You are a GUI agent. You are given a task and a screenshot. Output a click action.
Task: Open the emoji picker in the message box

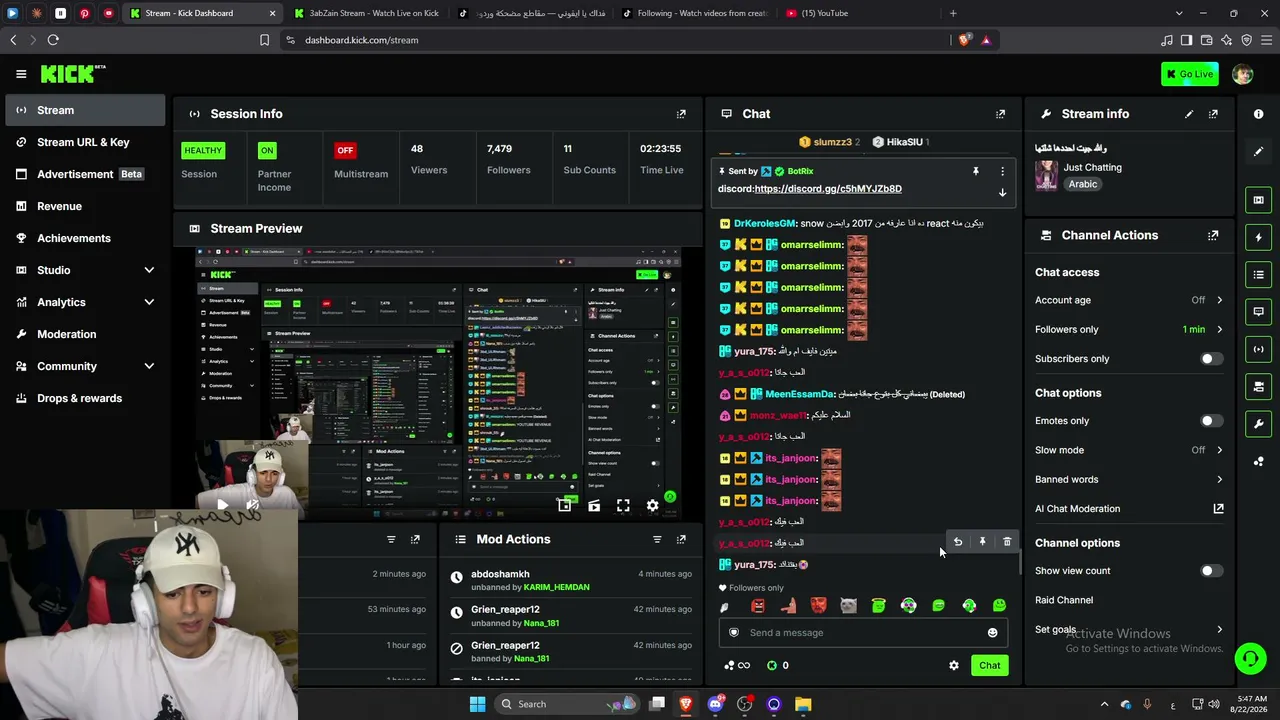992,632
